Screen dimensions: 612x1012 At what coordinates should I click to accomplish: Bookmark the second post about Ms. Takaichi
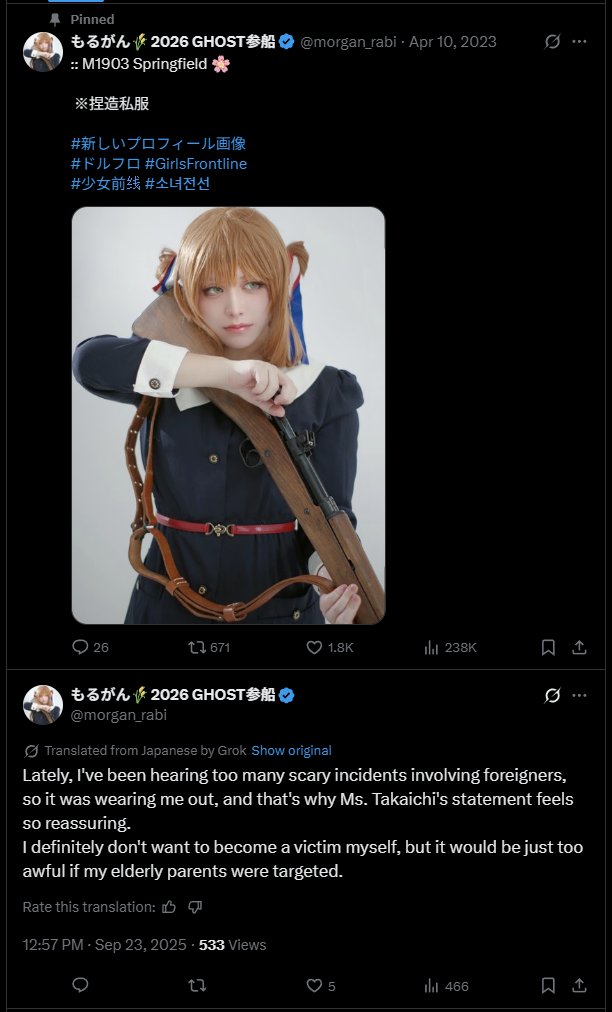tap(548, 986)
